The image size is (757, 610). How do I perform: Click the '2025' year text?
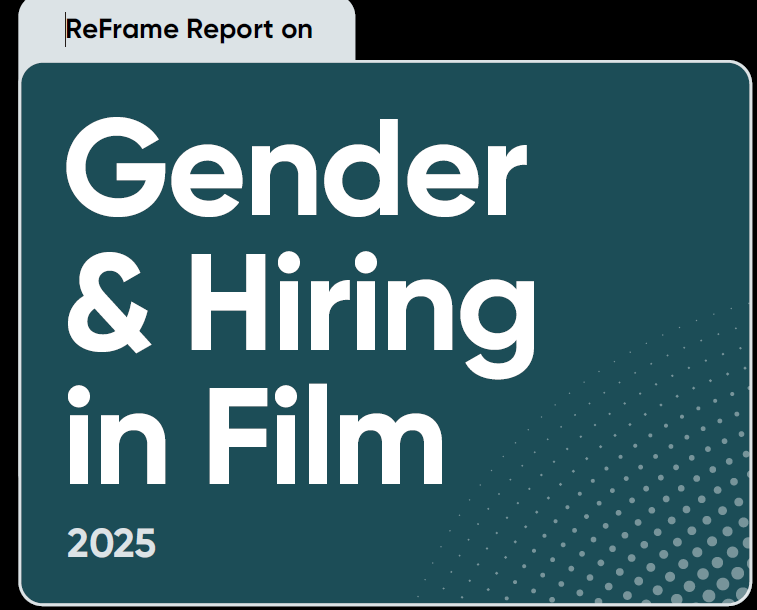click(112, 543)
